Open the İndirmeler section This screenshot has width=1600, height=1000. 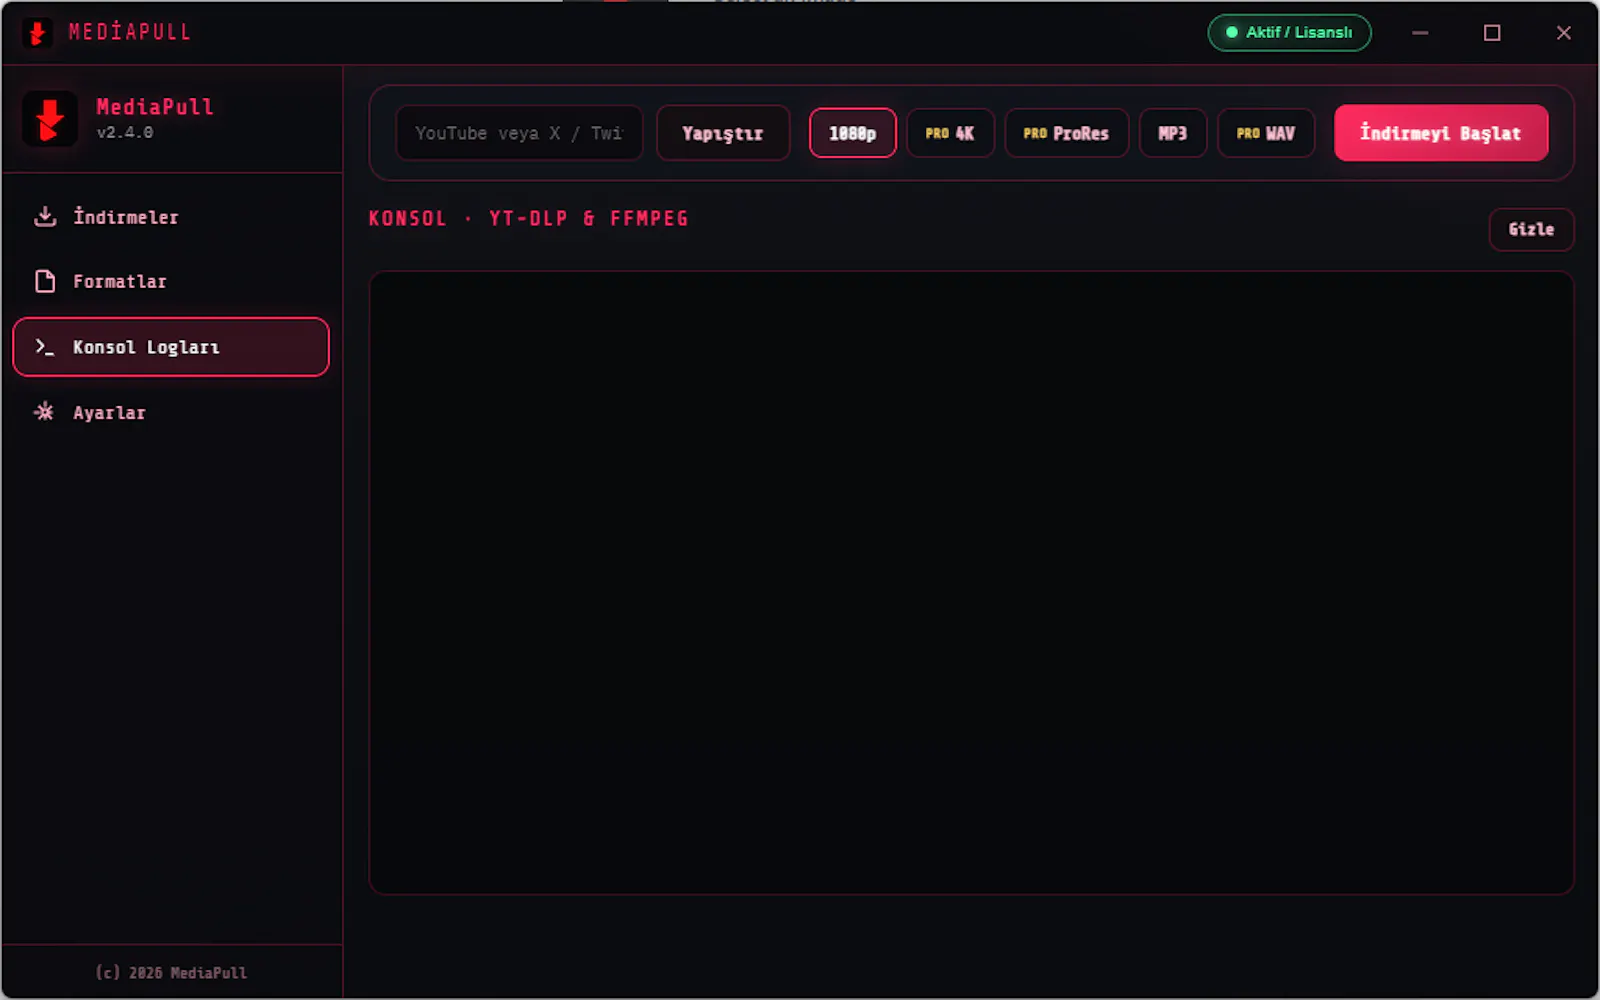click(x=171, y=217)
